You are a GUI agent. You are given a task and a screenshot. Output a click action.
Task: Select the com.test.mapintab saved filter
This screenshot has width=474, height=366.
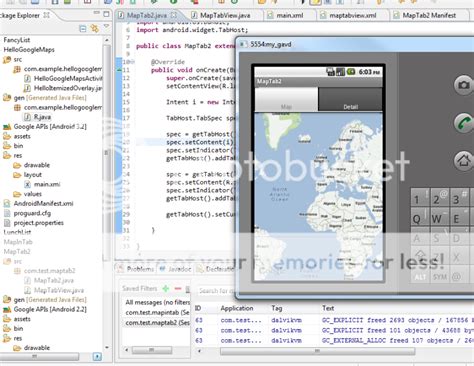[157, 313]
